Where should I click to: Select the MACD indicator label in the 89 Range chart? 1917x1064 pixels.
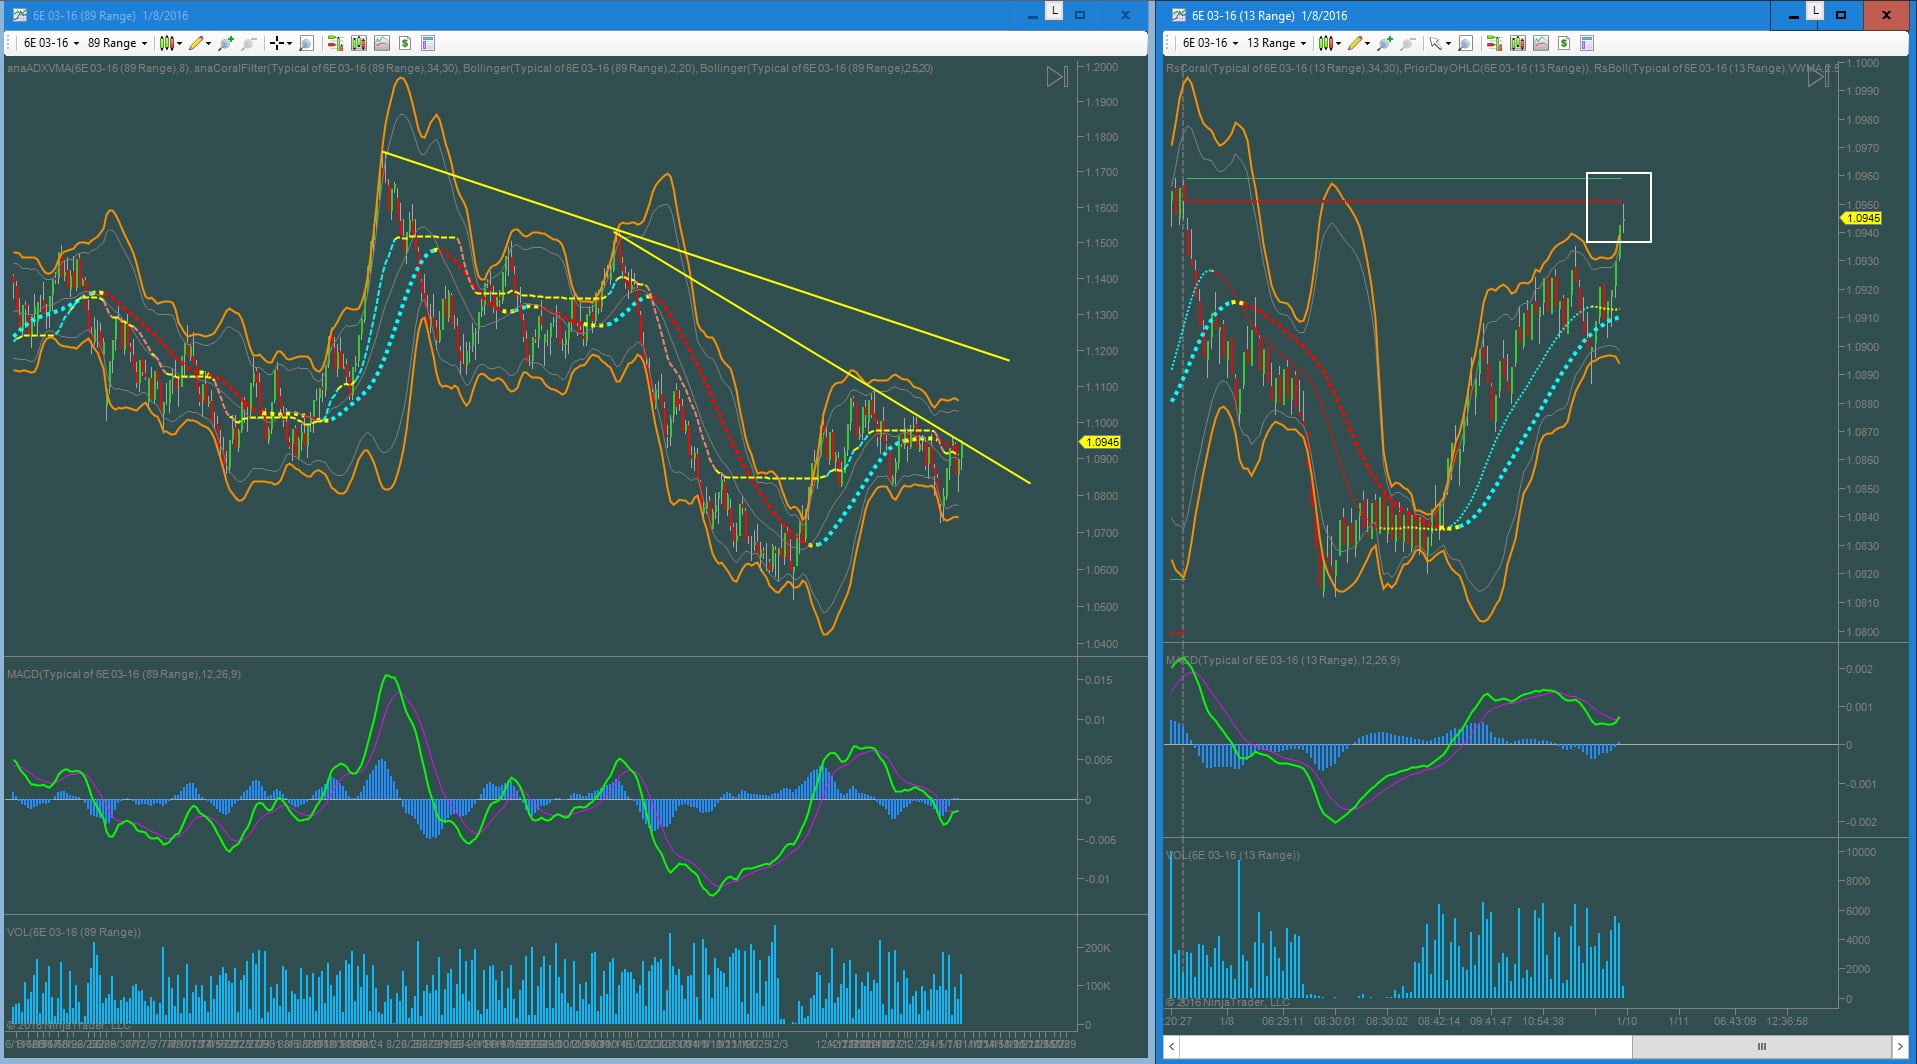(x=123, y=674)
